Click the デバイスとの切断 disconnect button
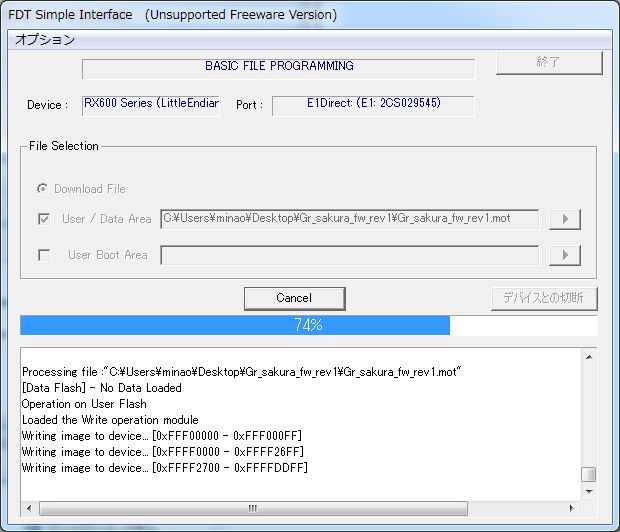 click(544, 298)
